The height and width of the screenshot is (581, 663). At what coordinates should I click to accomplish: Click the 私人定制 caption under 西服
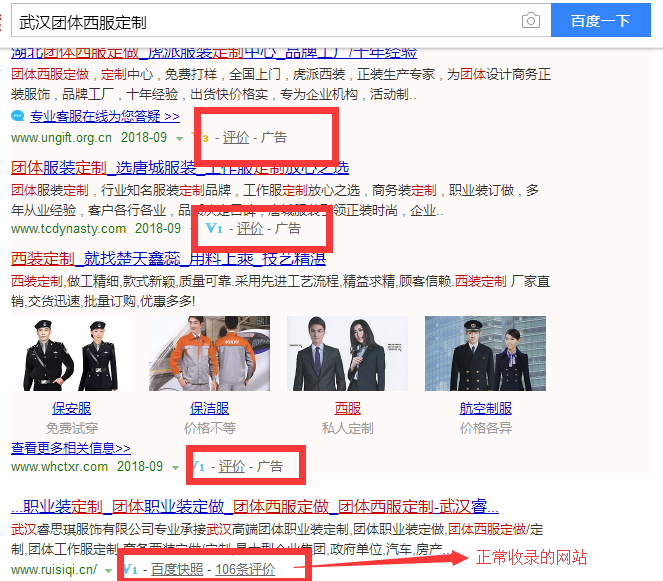coord(348,428)
